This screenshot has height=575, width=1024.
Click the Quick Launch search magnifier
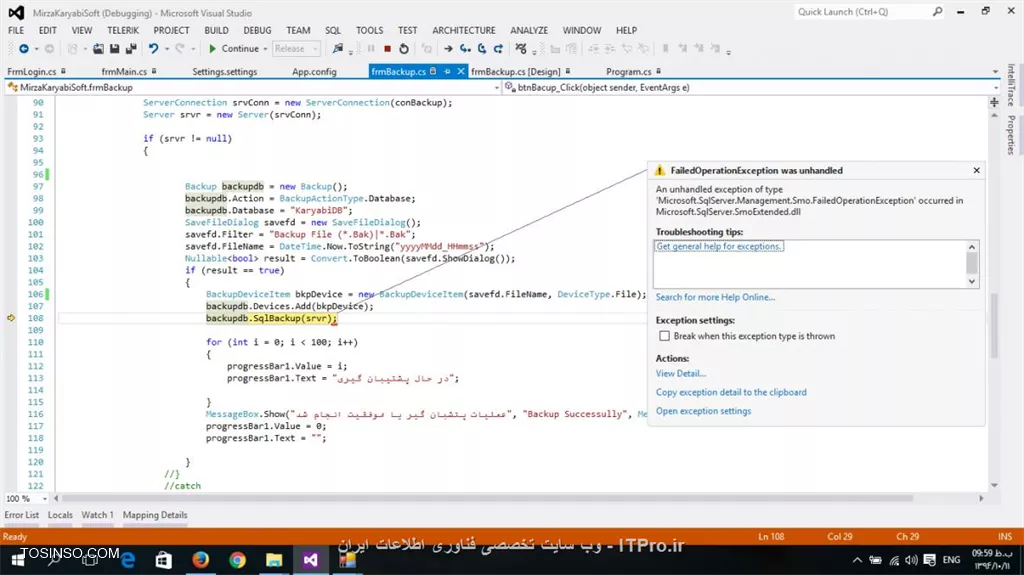pyautogui.click(x=937, y=12)
